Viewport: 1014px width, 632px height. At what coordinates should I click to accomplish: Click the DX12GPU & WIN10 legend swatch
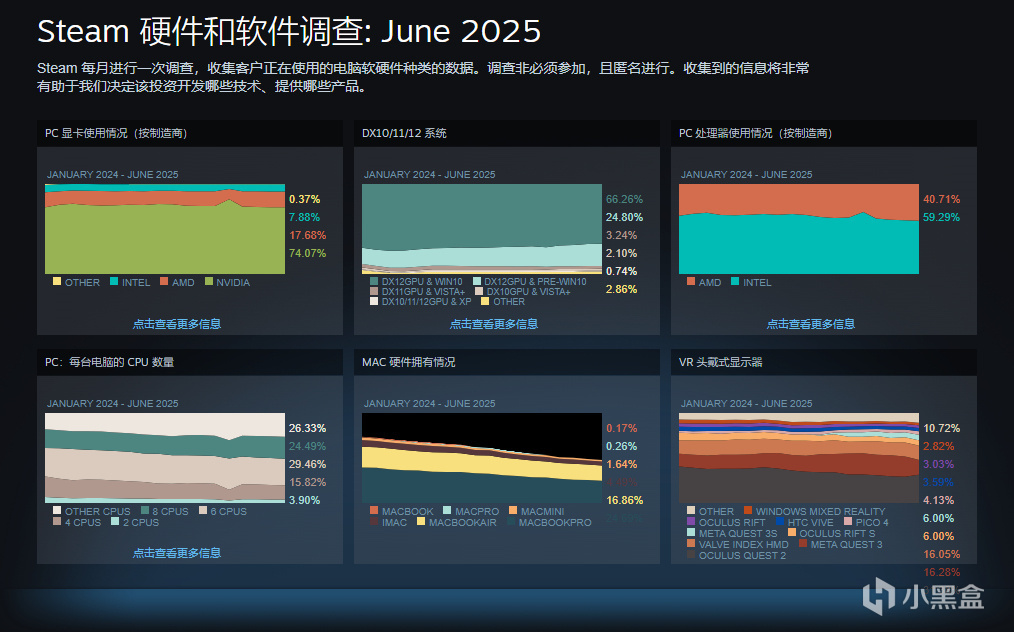[x=374, y=281]
